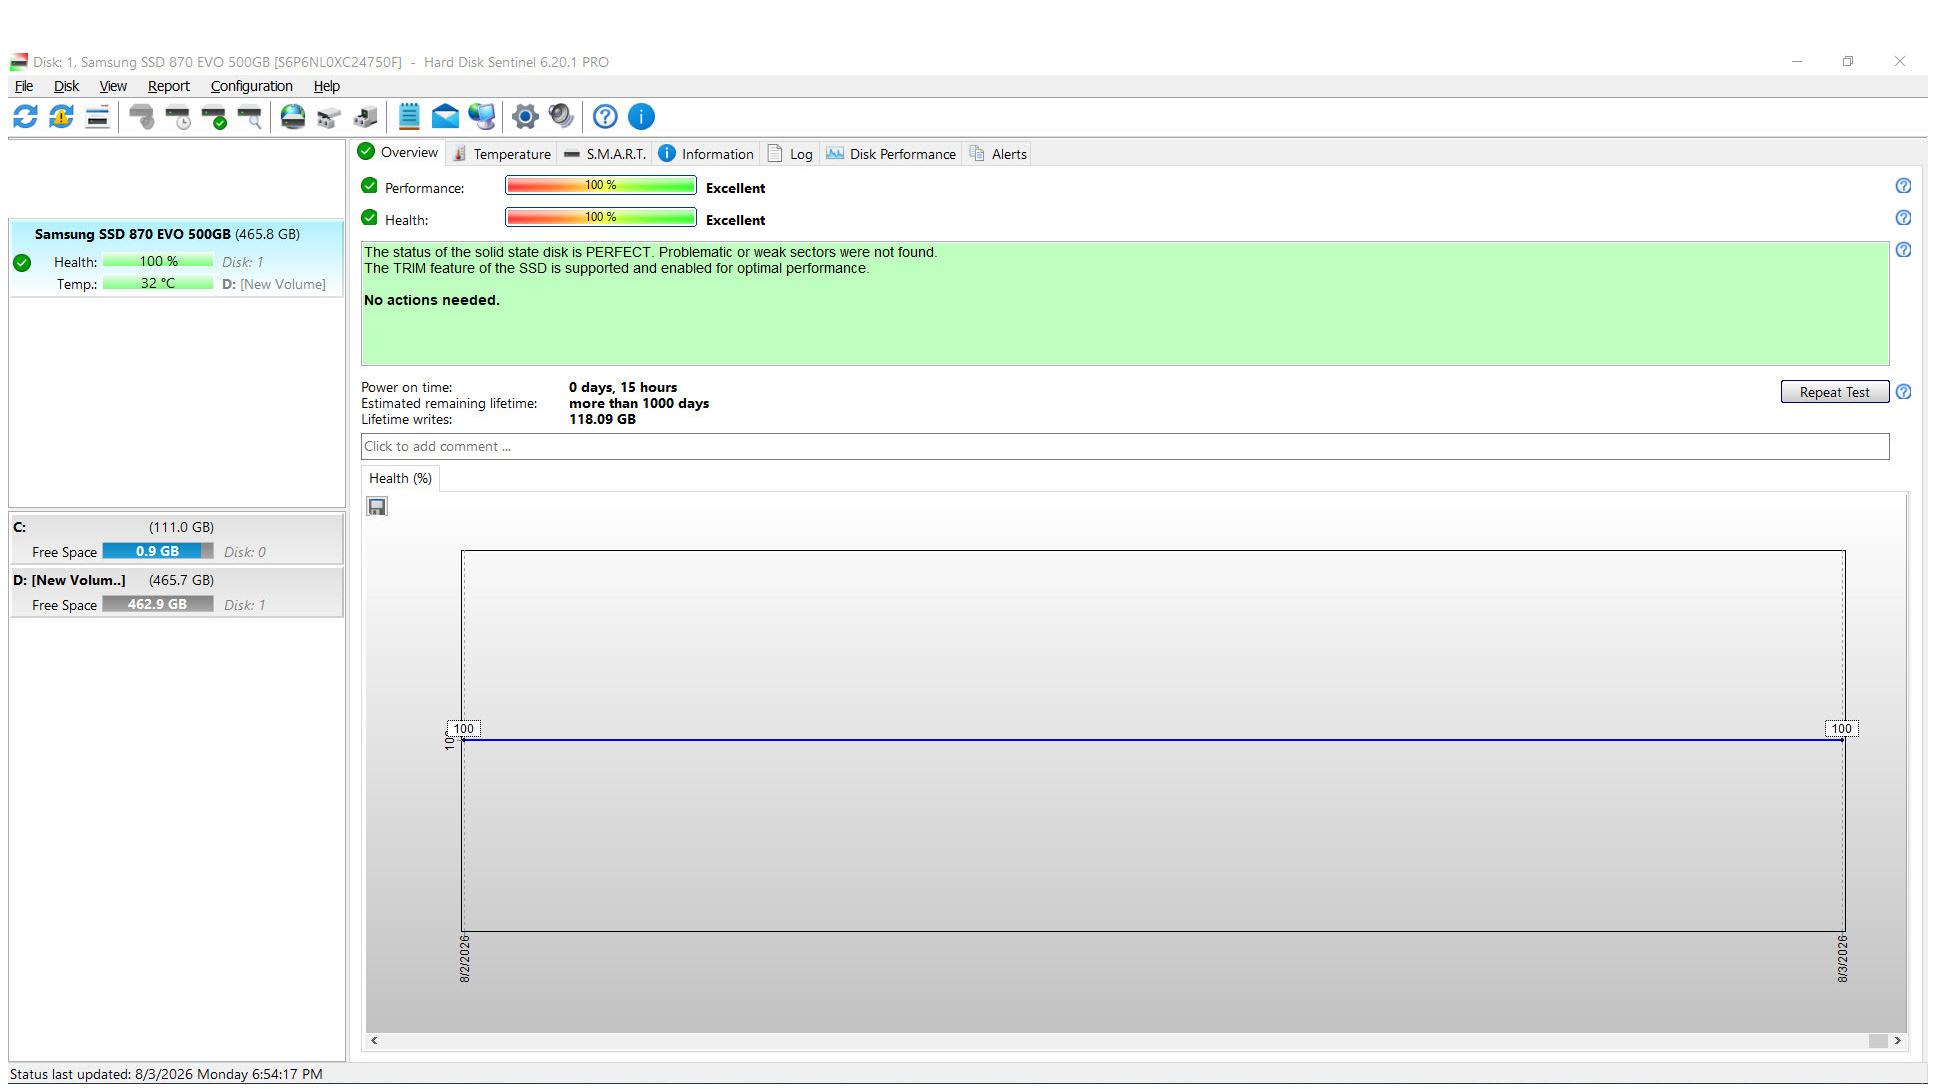Click the globe over disk toolbar icon

tap(293, 117)
